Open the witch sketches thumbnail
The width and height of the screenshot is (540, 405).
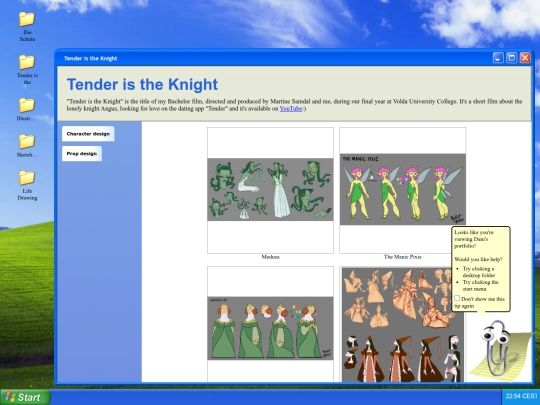403,324
